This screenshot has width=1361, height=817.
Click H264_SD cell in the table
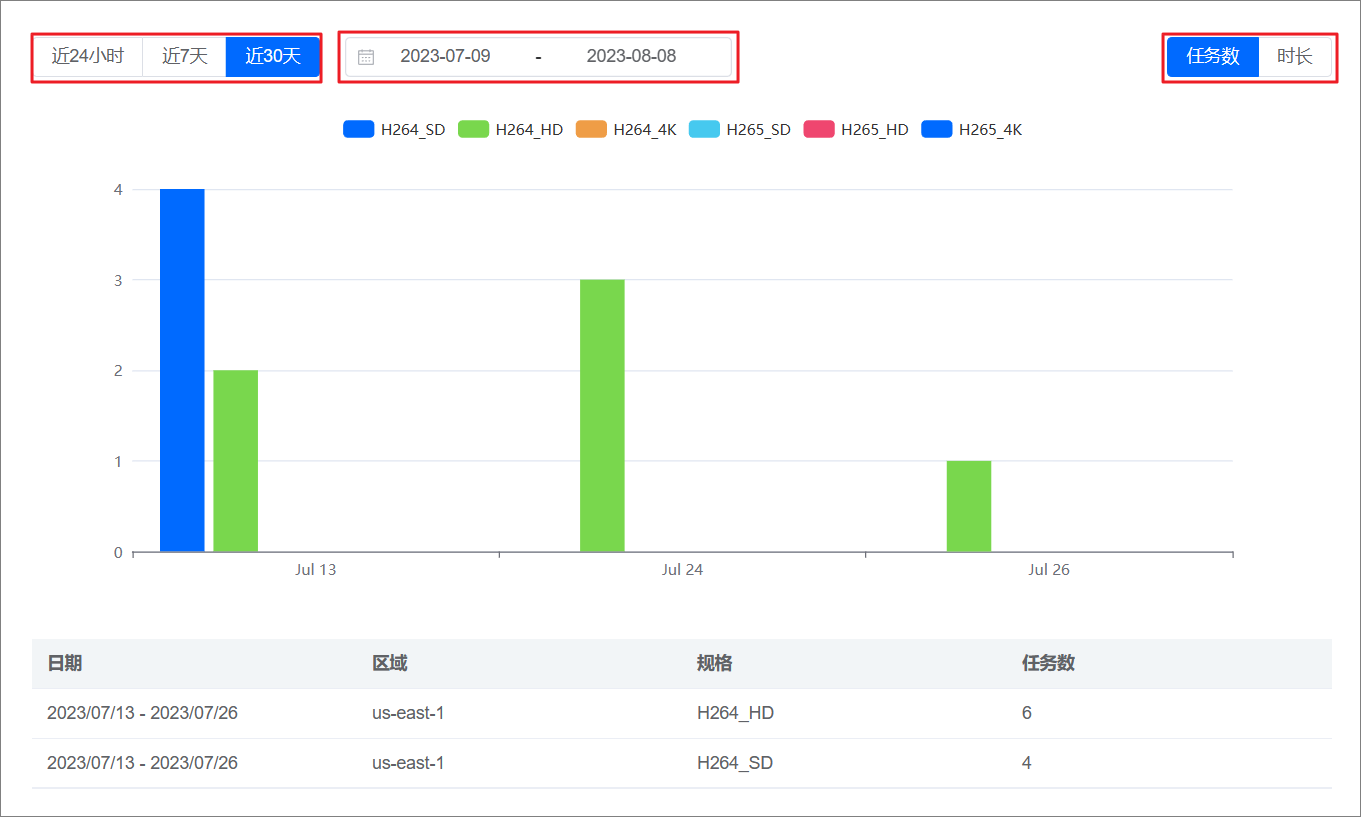point(735,763)
